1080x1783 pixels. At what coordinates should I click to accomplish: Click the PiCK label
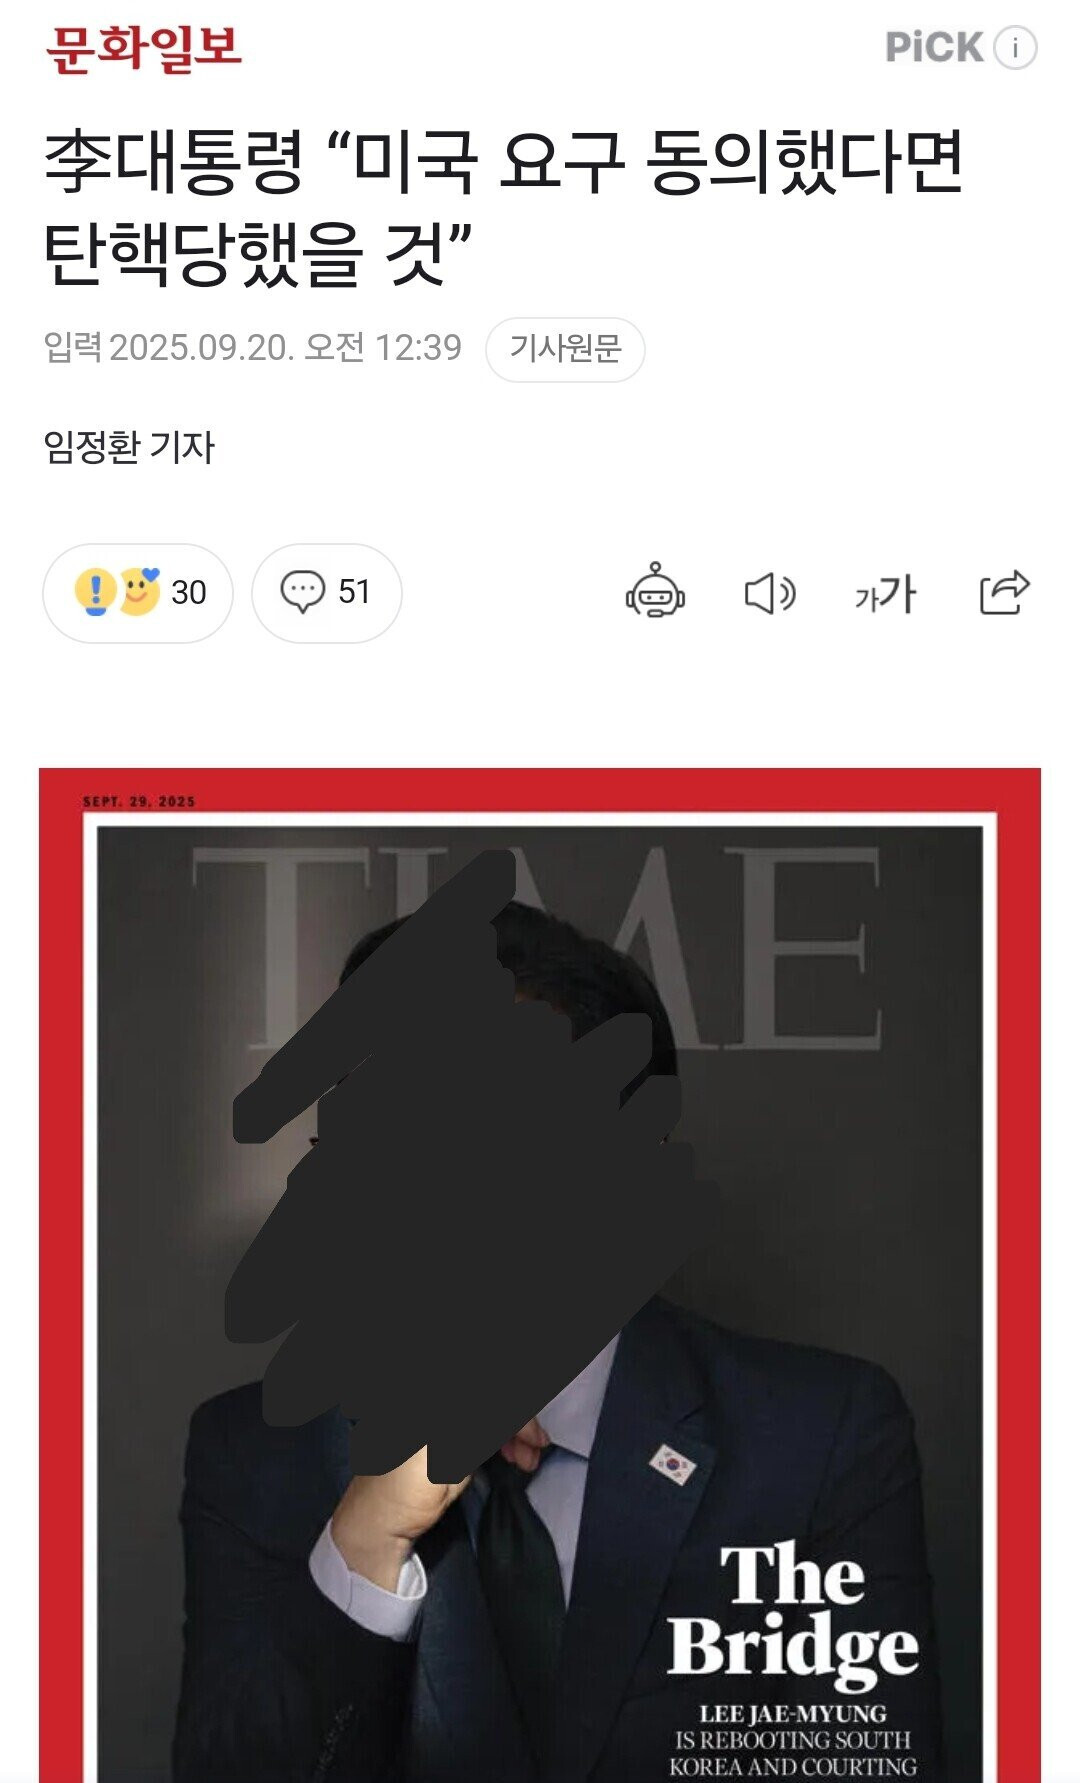(934, 48)
